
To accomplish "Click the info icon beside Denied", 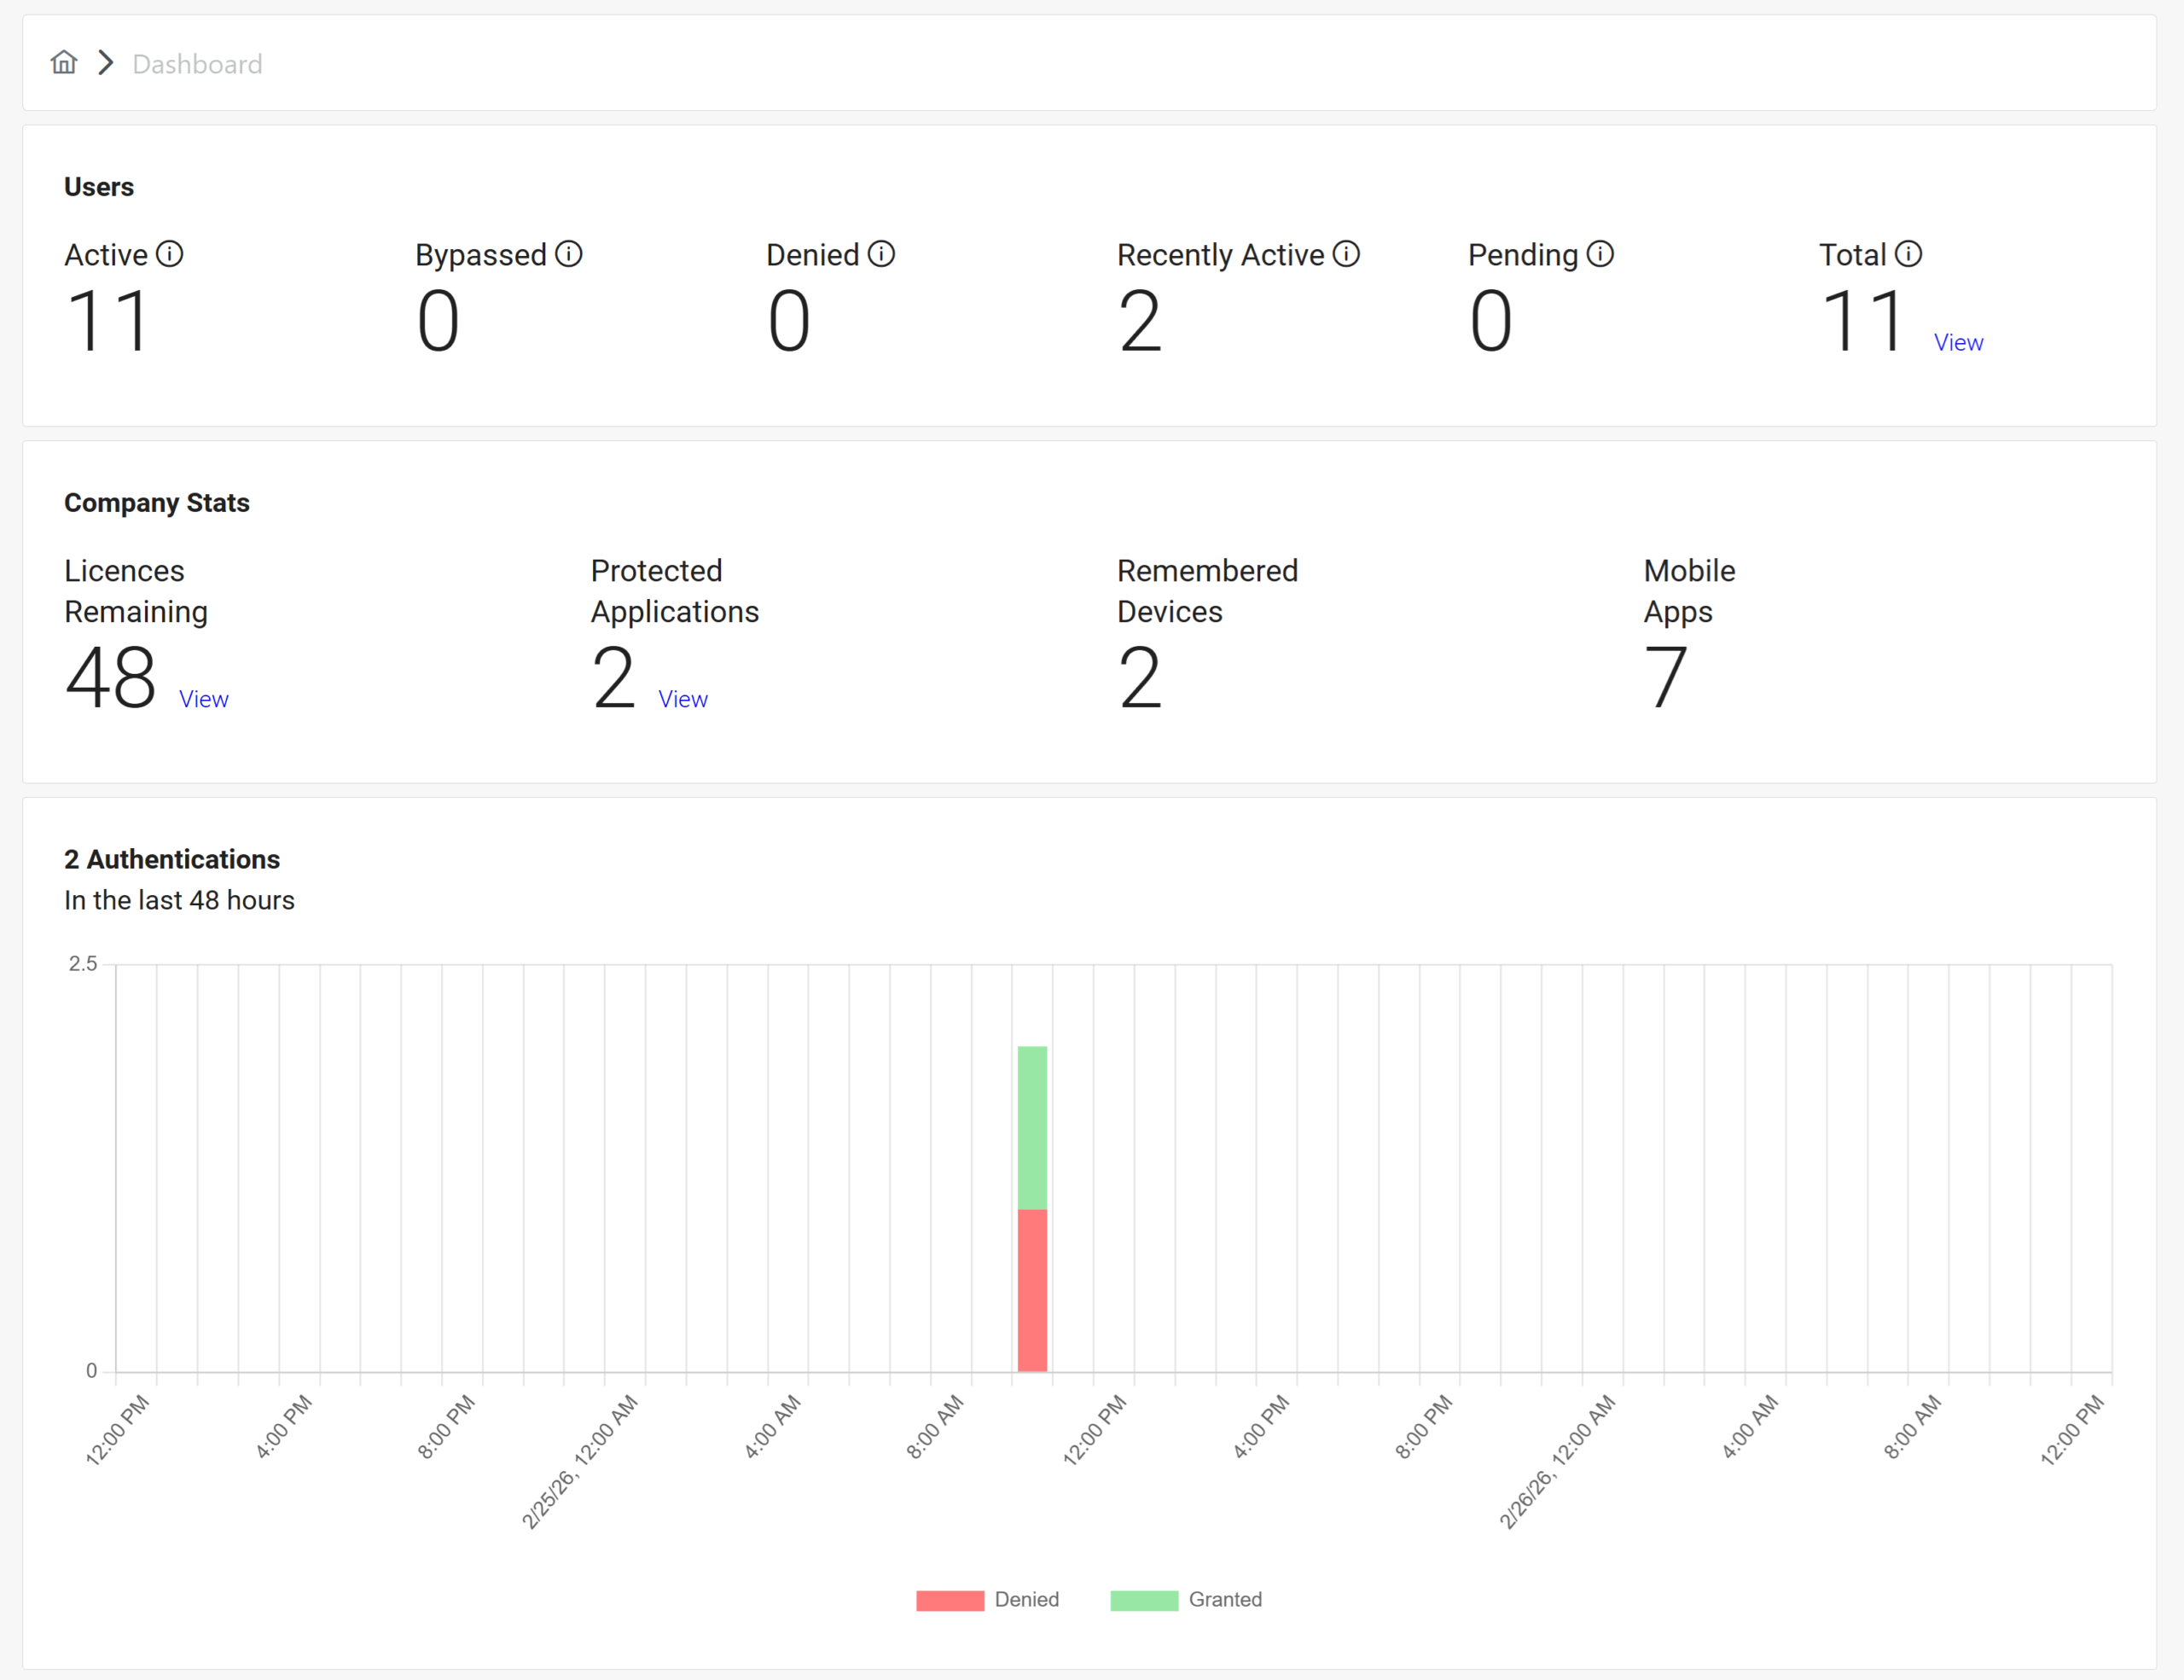I will [881, 254].
